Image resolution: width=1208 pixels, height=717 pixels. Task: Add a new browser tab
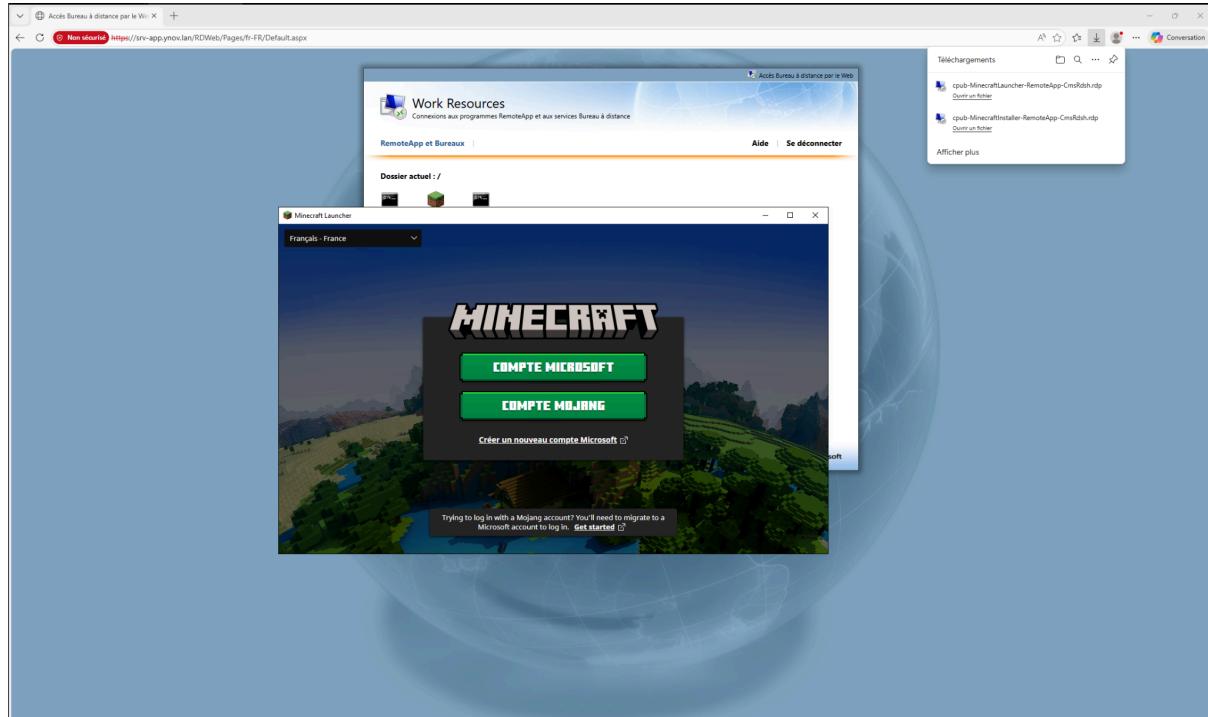point(174,16)
